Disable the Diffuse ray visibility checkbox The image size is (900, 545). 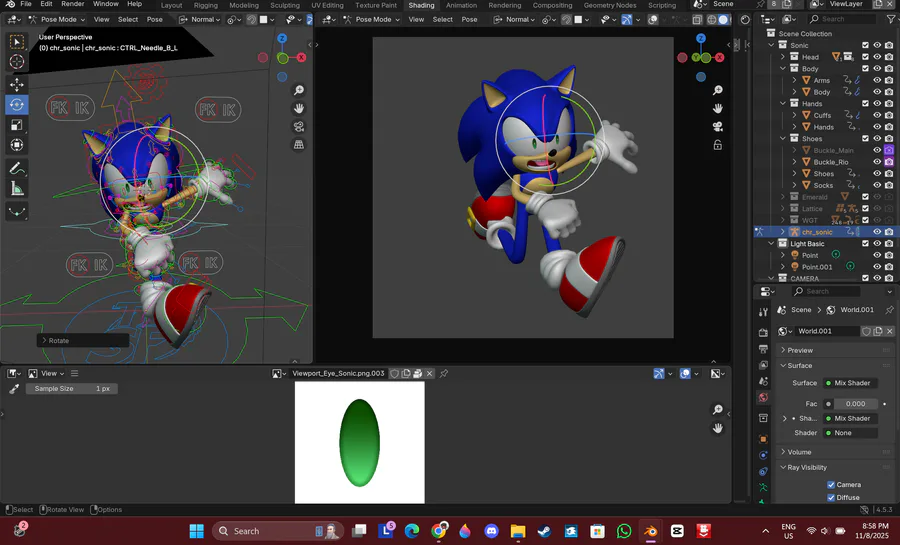click(x=831, y=497)
